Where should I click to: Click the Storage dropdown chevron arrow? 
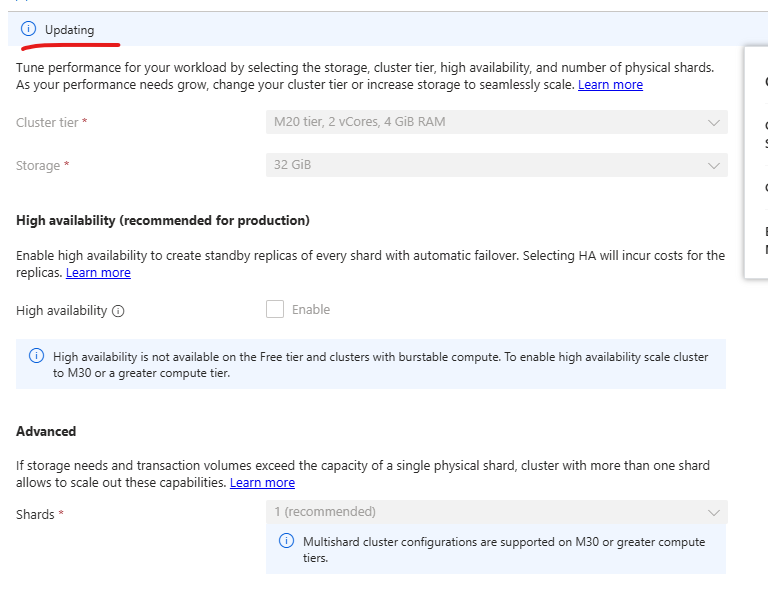click(713, 165)
